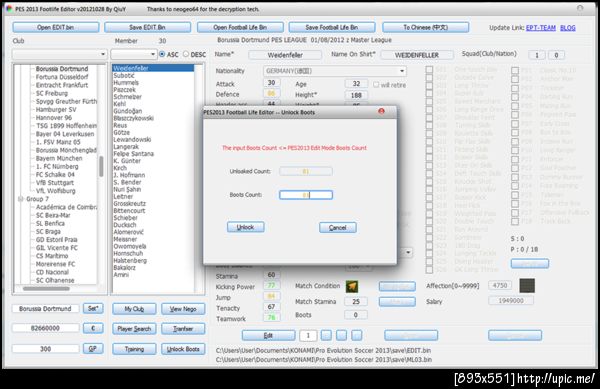Click the Salary field showing 1949000

(511, 301)
